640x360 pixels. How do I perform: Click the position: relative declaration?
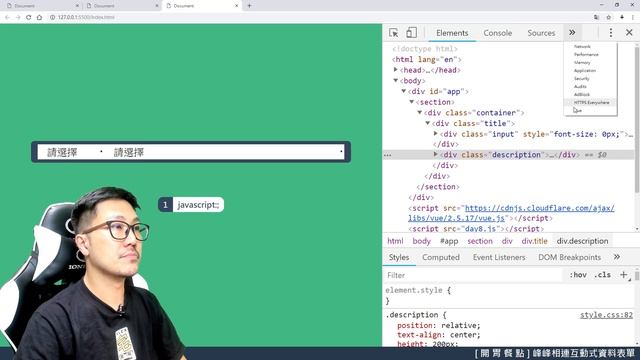point(439,325)
